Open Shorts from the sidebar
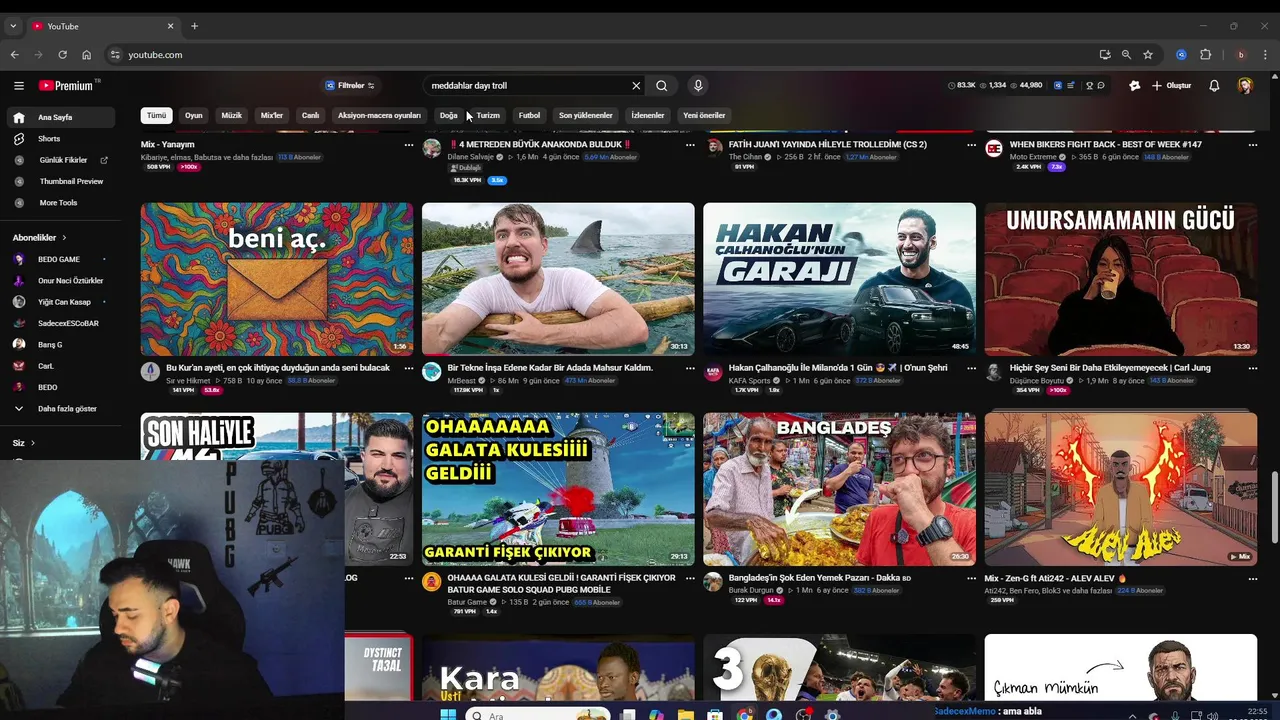The image size is (1280, 720). [62, 139]
